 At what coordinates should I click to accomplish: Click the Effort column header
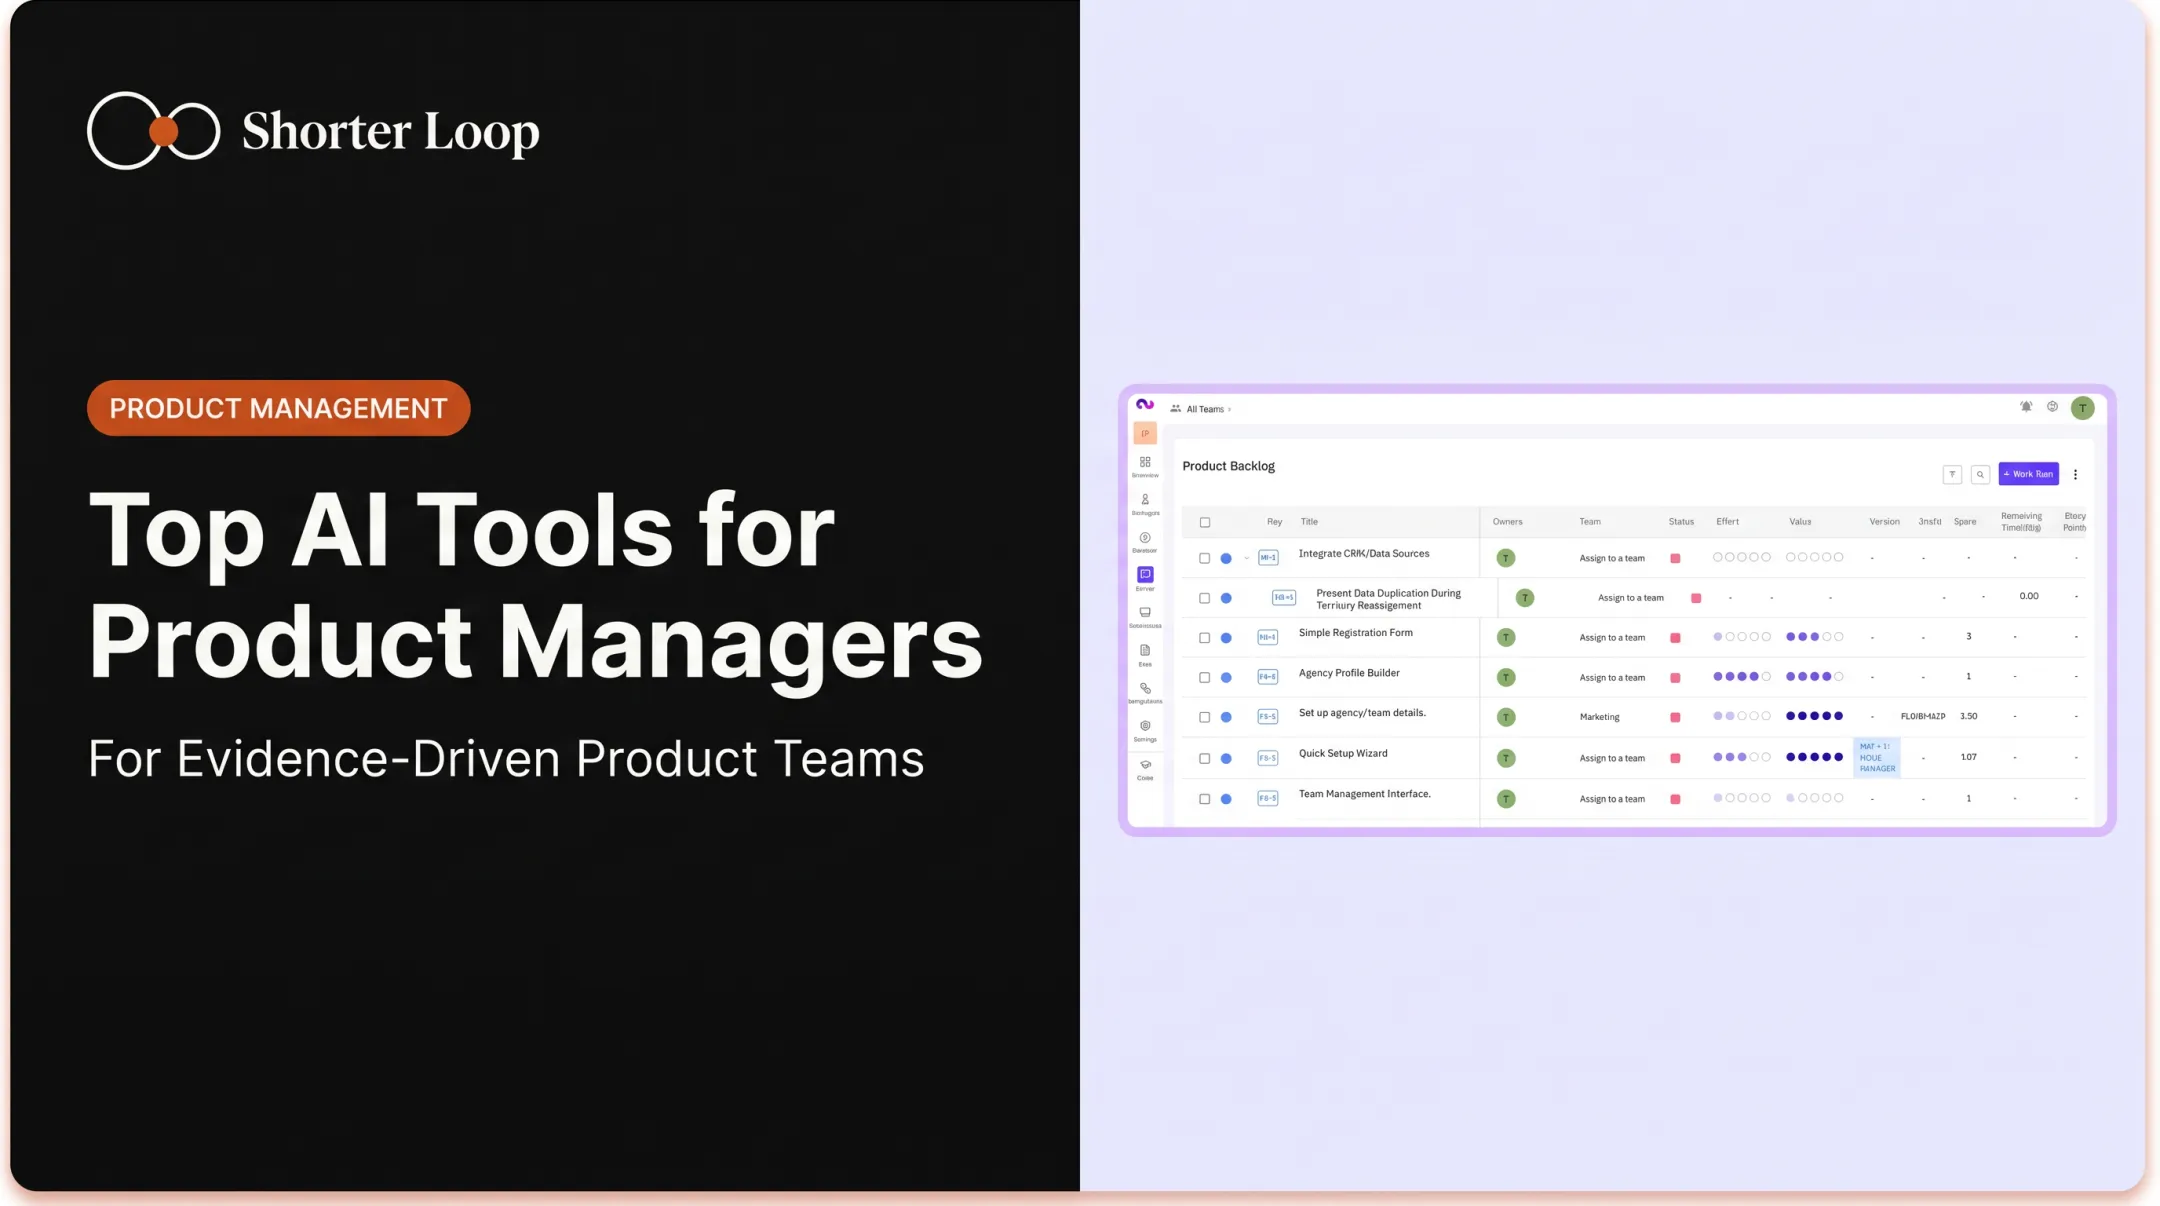click(x=1727, y=522)
